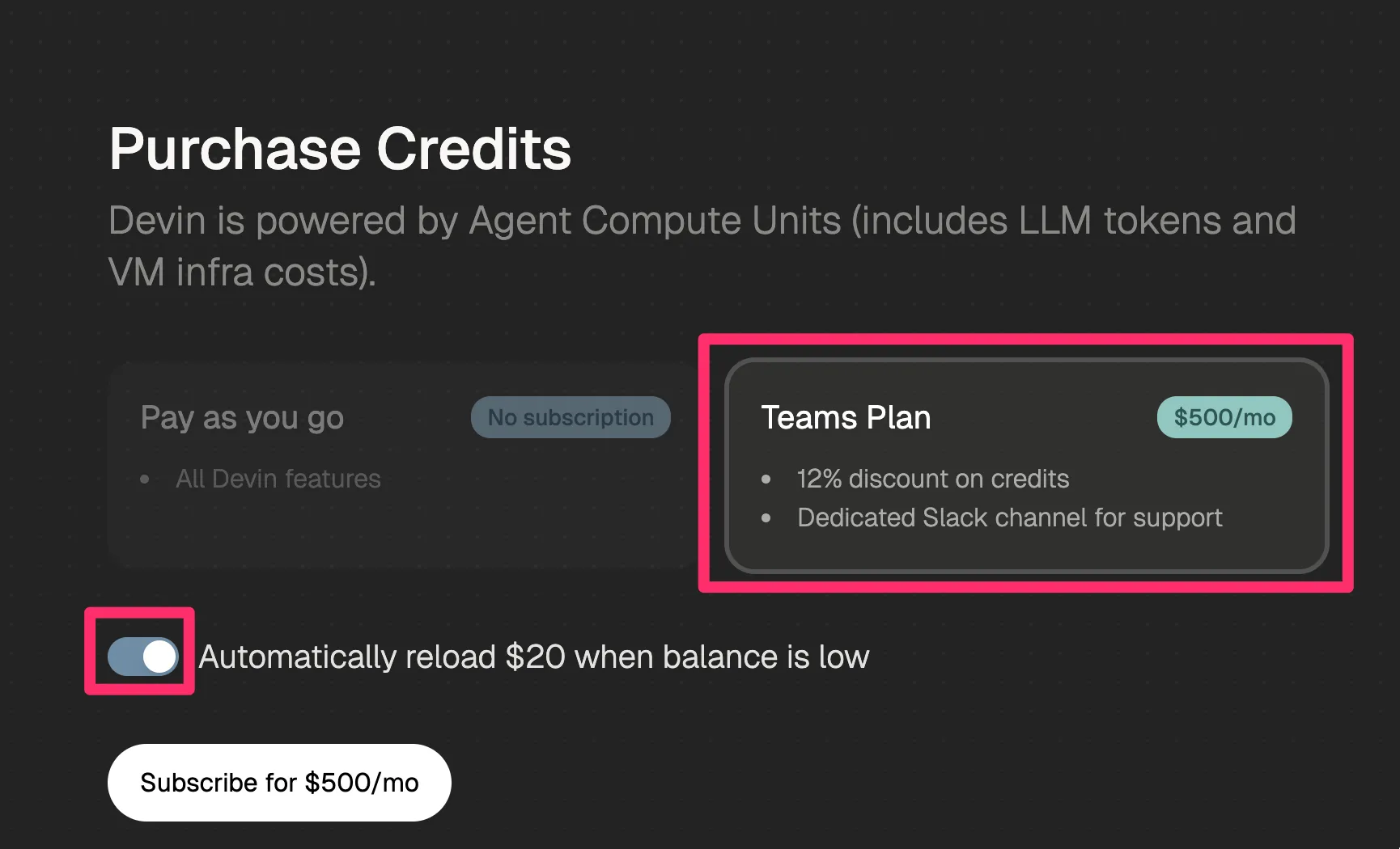
Task: Toggle automatic reload switch off
Action: (143, 657)
